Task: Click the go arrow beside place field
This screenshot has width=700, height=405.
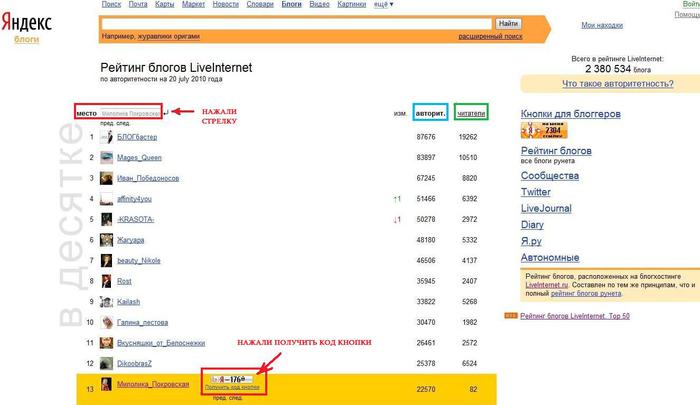Action: 166,113
